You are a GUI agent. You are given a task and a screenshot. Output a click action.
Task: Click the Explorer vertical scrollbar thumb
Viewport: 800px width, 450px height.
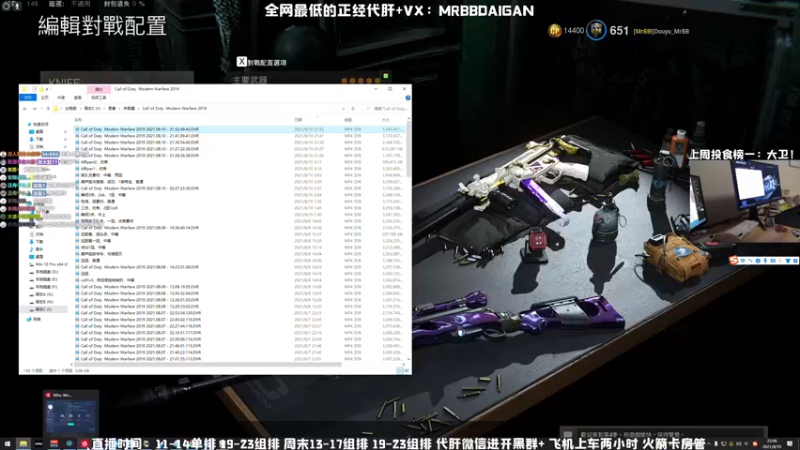[x=408, y=149]
